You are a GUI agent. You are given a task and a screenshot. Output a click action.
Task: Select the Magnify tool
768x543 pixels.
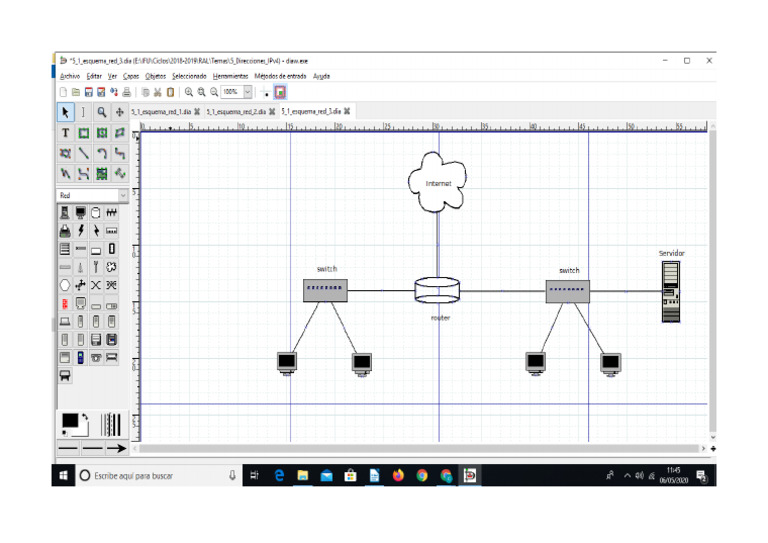point(102,112)
